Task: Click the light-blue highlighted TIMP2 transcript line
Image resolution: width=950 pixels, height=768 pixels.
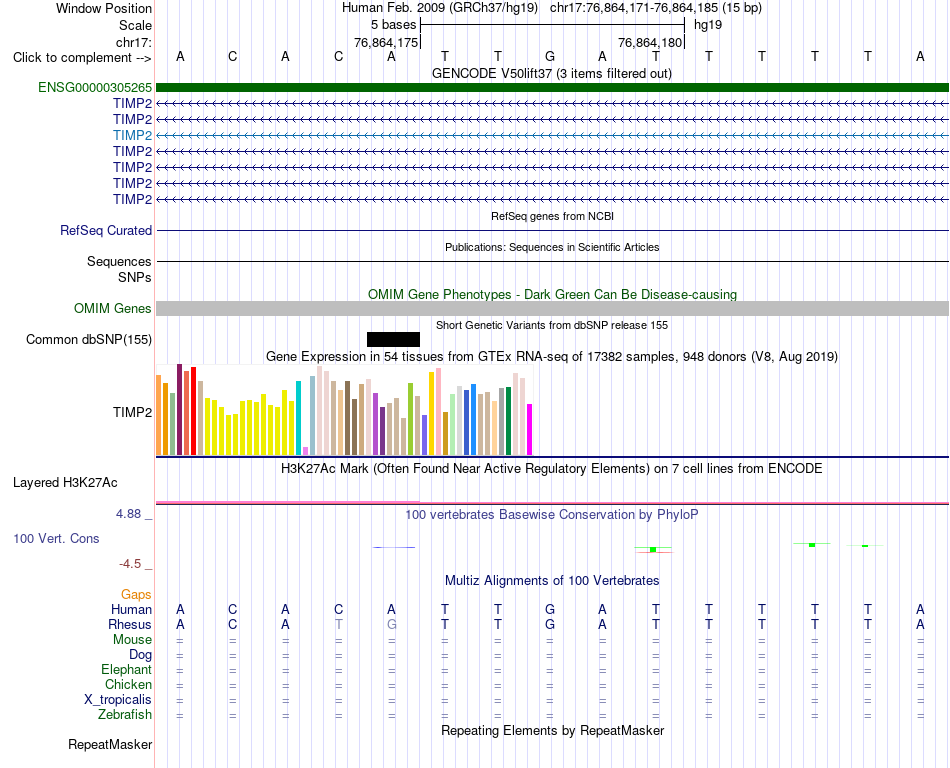Action: [x=553, y=136]
